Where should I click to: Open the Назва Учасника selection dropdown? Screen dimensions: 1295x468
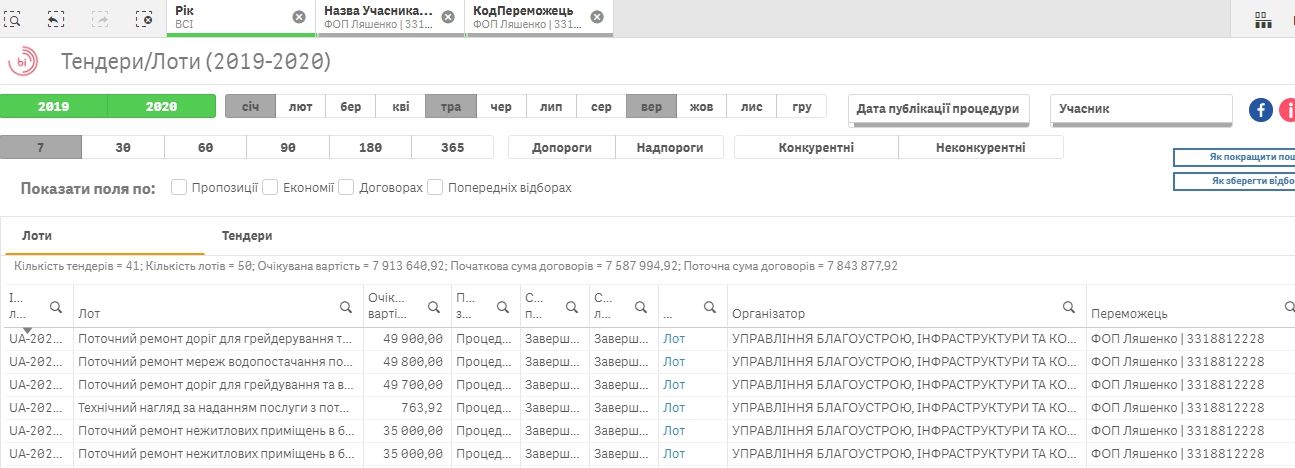point(390,18)
